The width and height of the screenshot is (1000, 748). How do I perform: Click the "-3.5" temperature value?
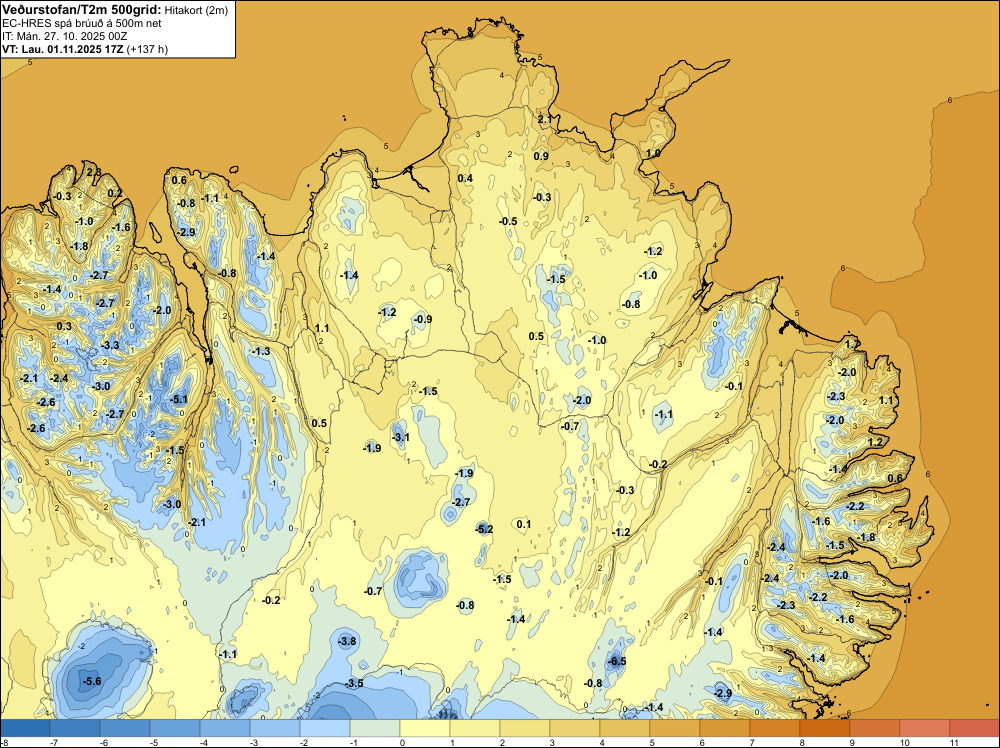pos(354,683)
